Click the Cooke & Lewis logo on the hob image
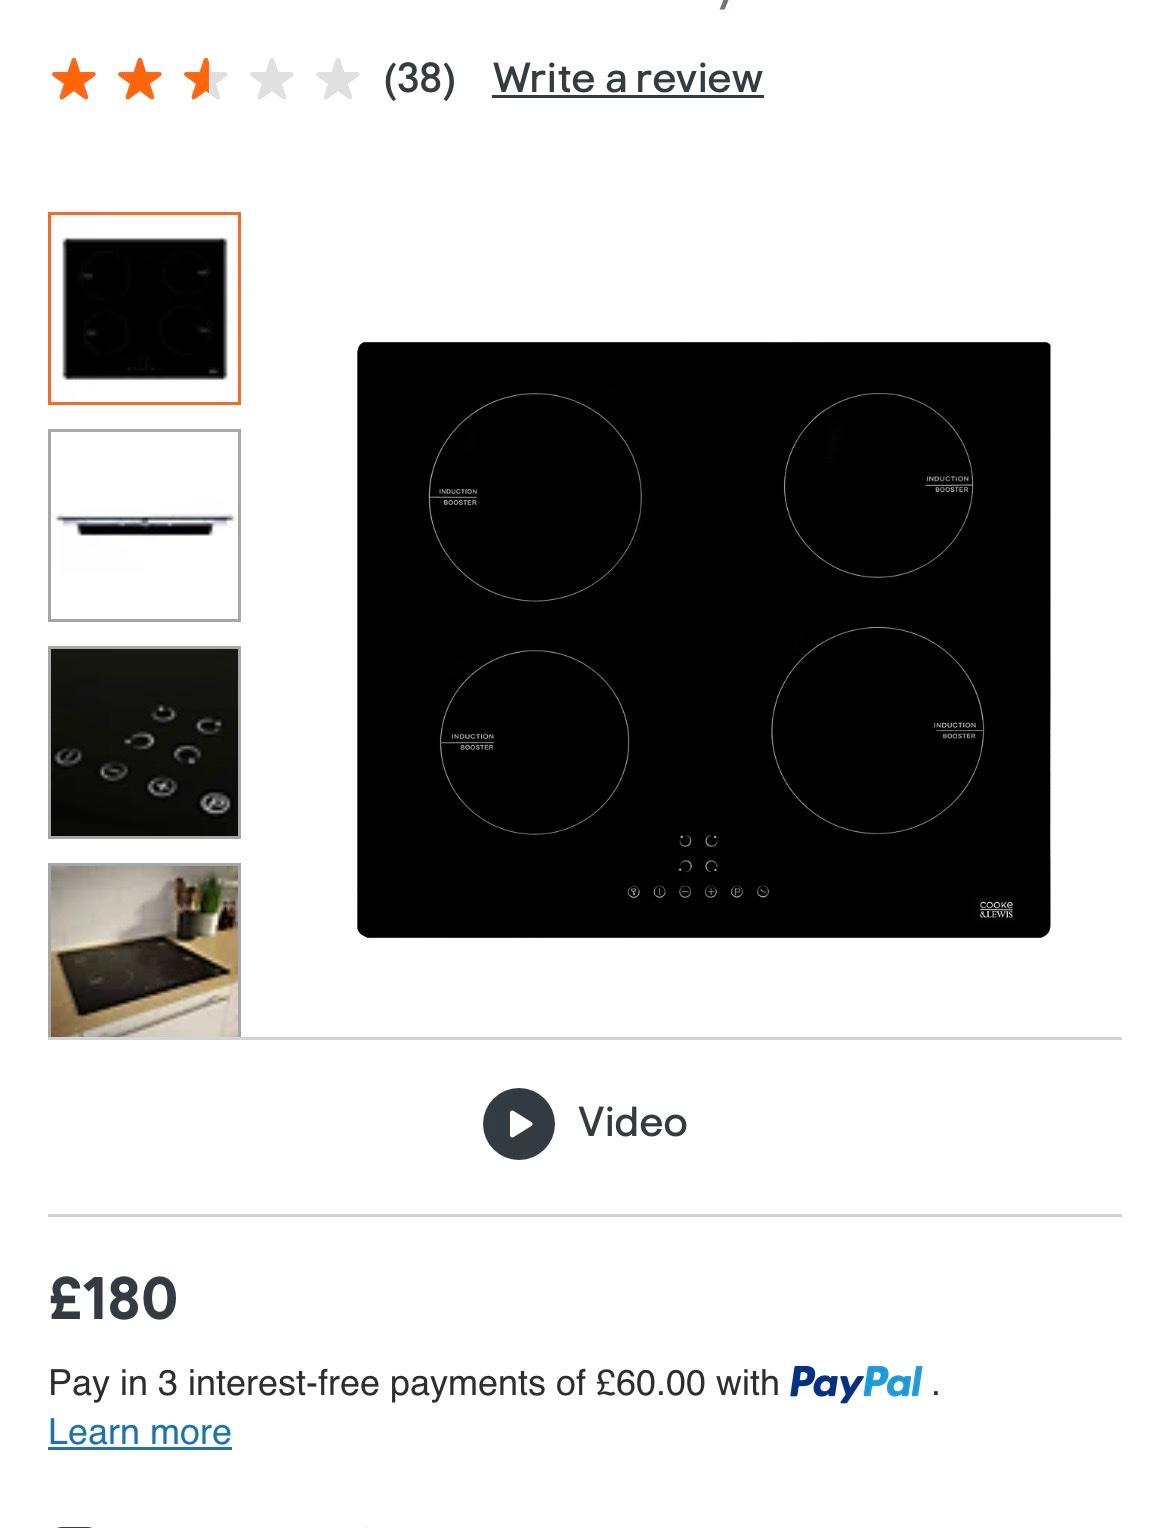The image size is (1170, 1528). (995, 909)
